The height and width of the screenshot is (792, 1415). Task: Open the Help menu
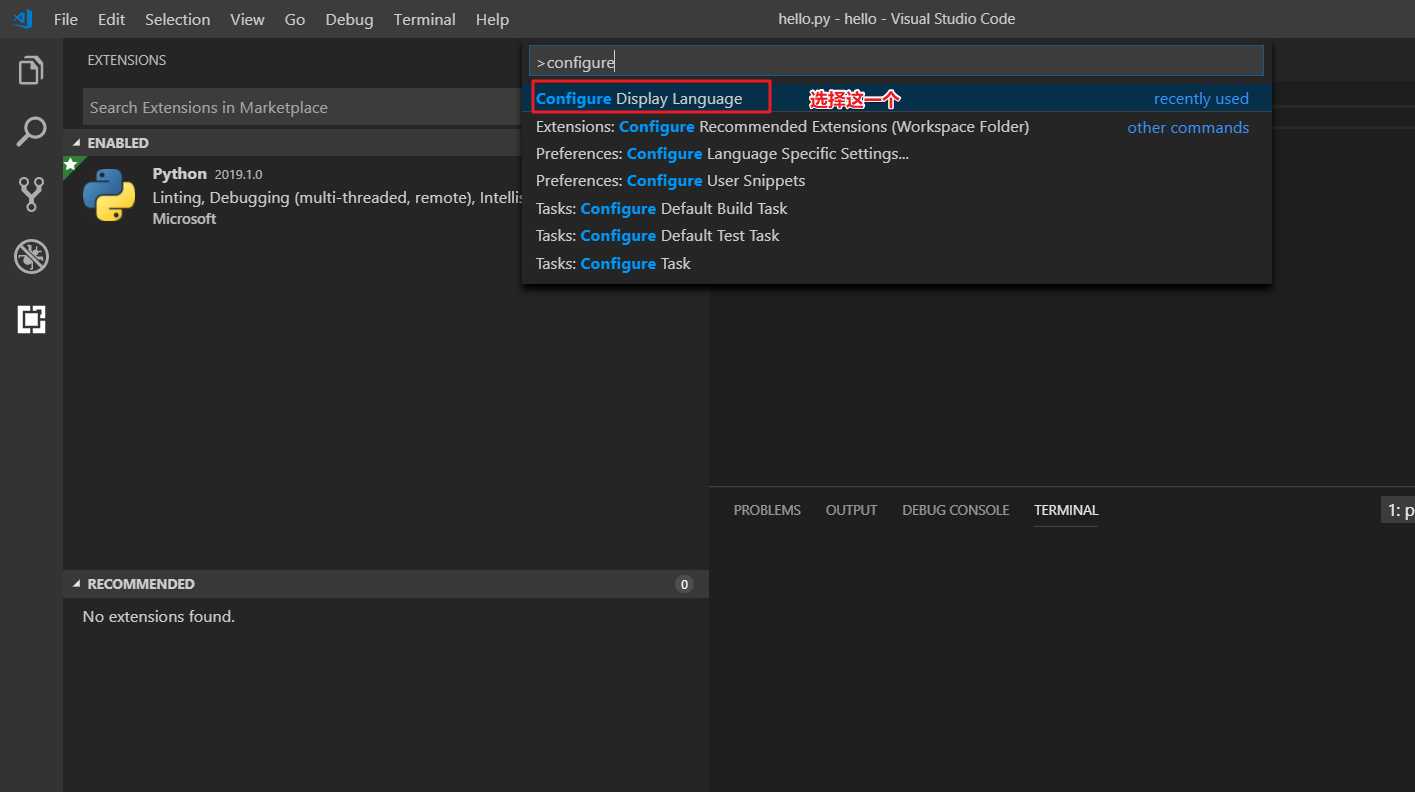click(x=492, y=19)
